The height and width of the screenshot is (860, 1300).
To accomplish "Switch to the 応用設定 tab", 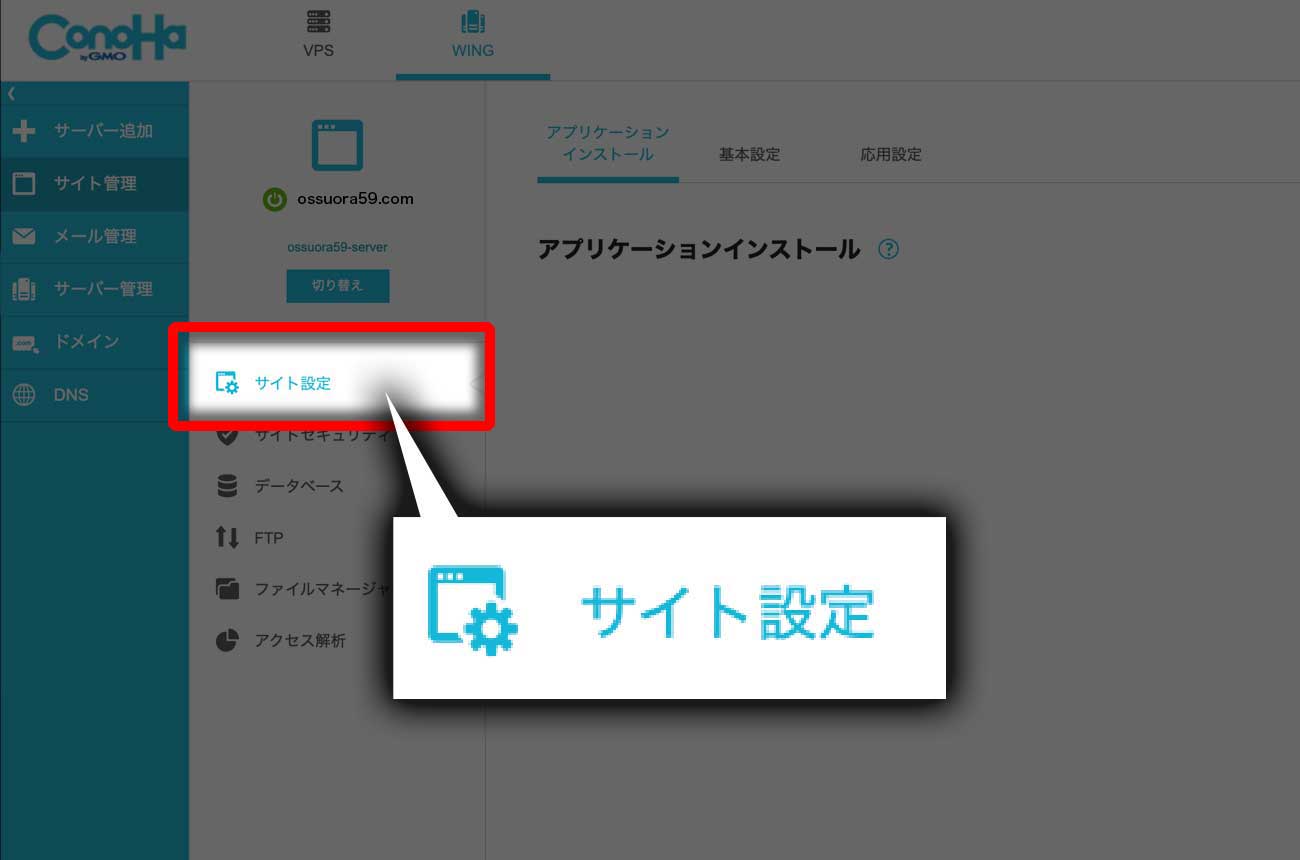I will 891,155.
